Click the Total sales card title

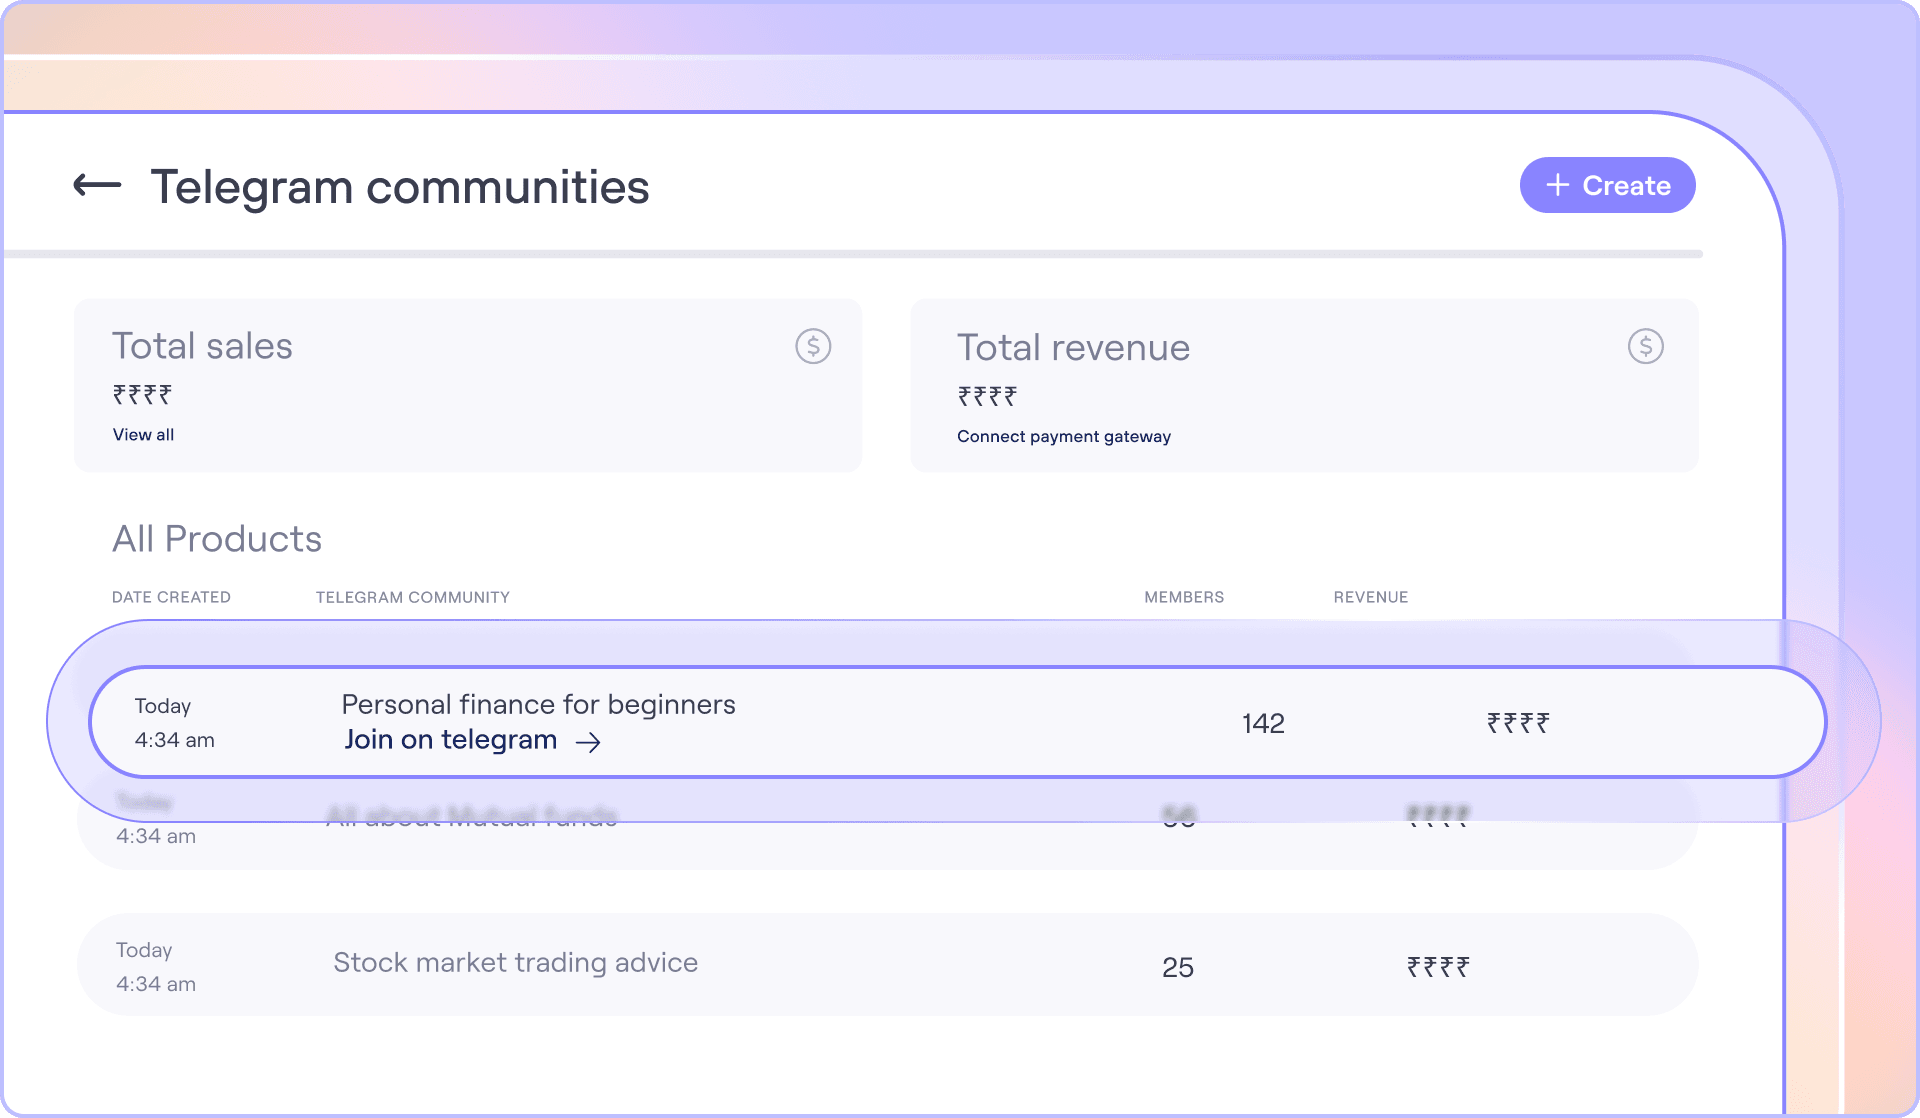coord(202,346)
